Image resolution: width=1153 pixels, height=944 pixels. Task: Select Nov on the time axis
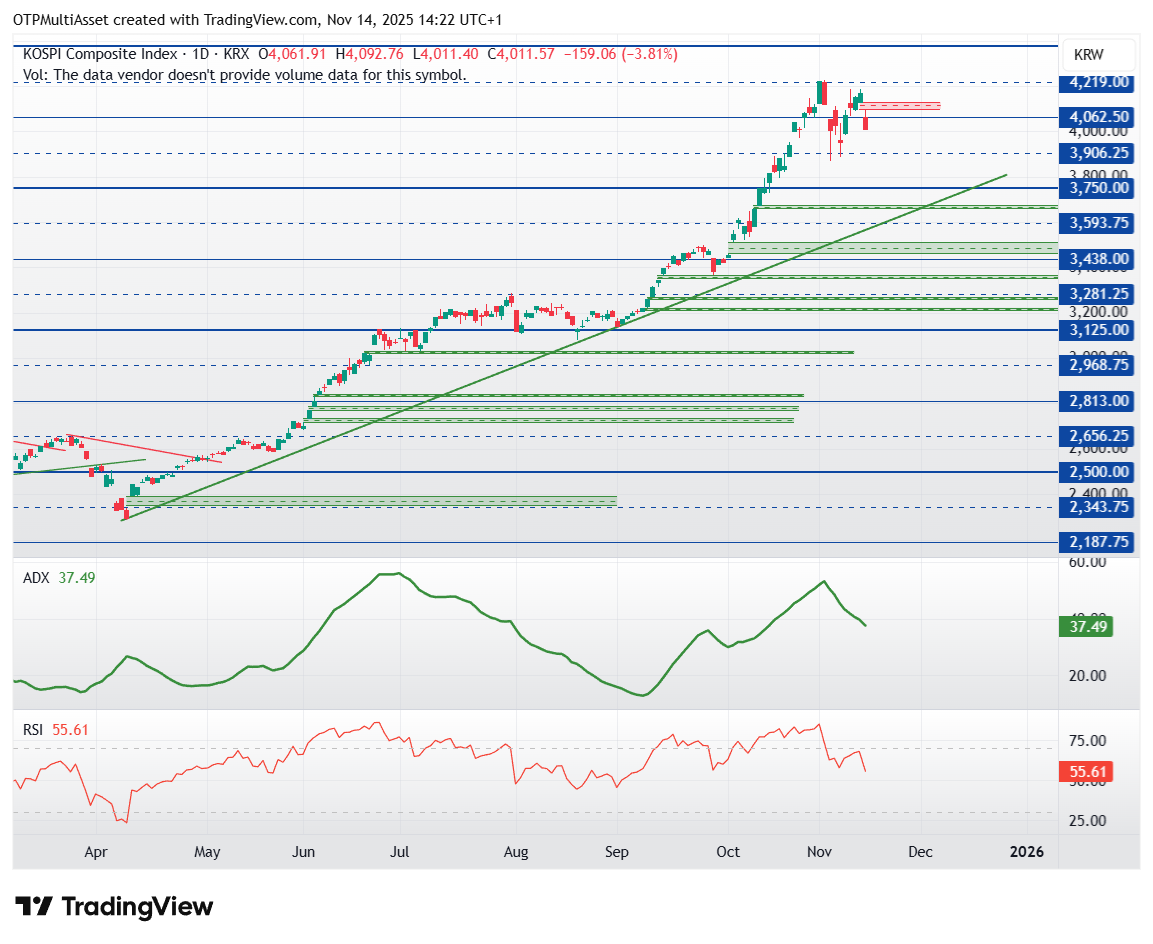coord(818,852)
